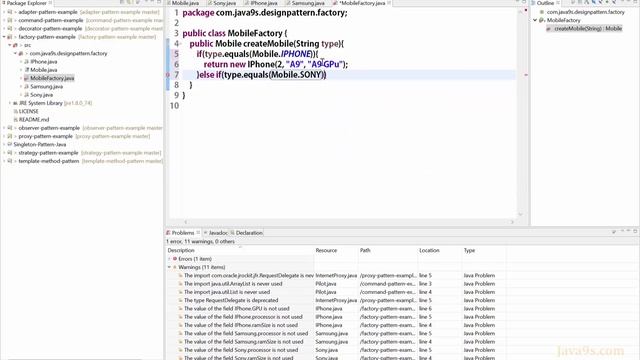Click the editor vertical scrollbar
The width and height of the screenshot is (640, 360).
520,113
